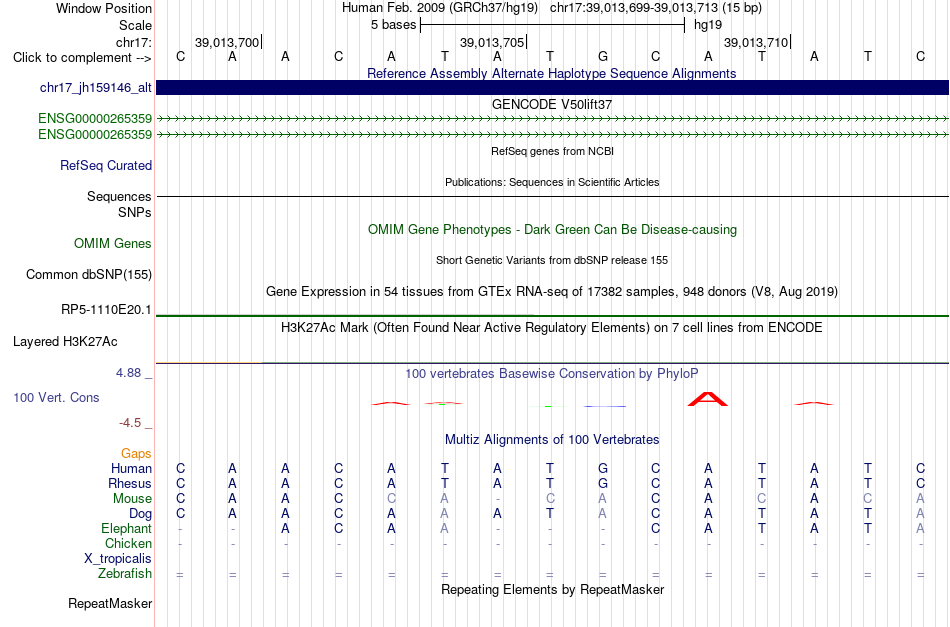Click the Reference Assembly Alternate Haplotype Sequence Alignments title

coord(552,73)
